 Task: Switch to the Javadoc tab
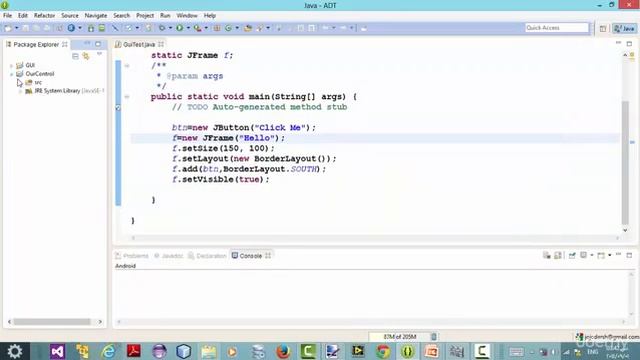point(169,256)
